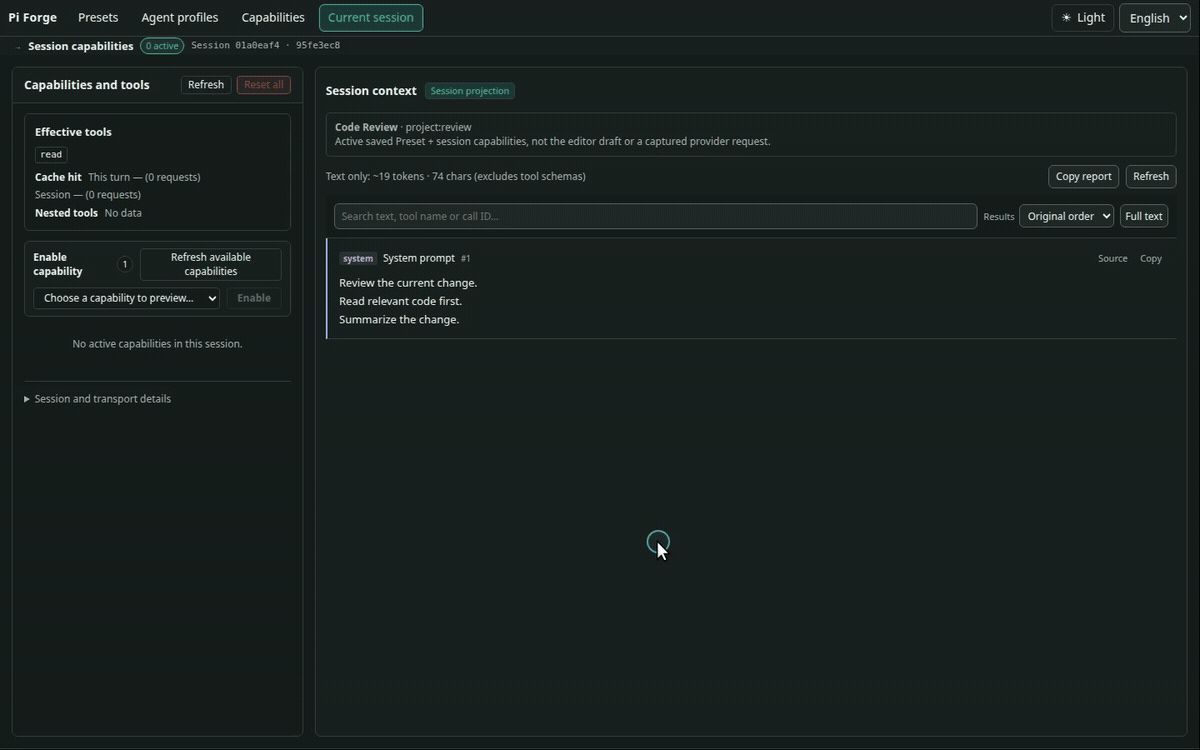Click the Code Review preset title
This screenshot has width=1200, height=750.
366,127
